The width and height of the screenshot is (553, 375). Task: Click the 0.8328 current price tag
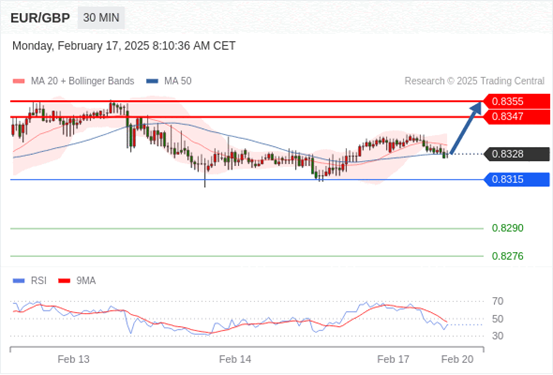(517, 154)
